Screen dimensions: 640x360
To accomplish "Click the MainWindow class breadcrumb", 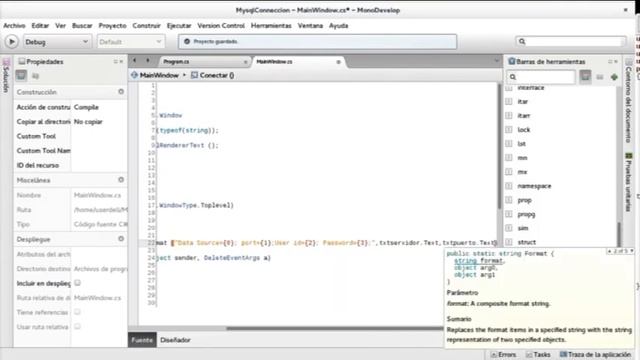I will [x=155, y=75].
